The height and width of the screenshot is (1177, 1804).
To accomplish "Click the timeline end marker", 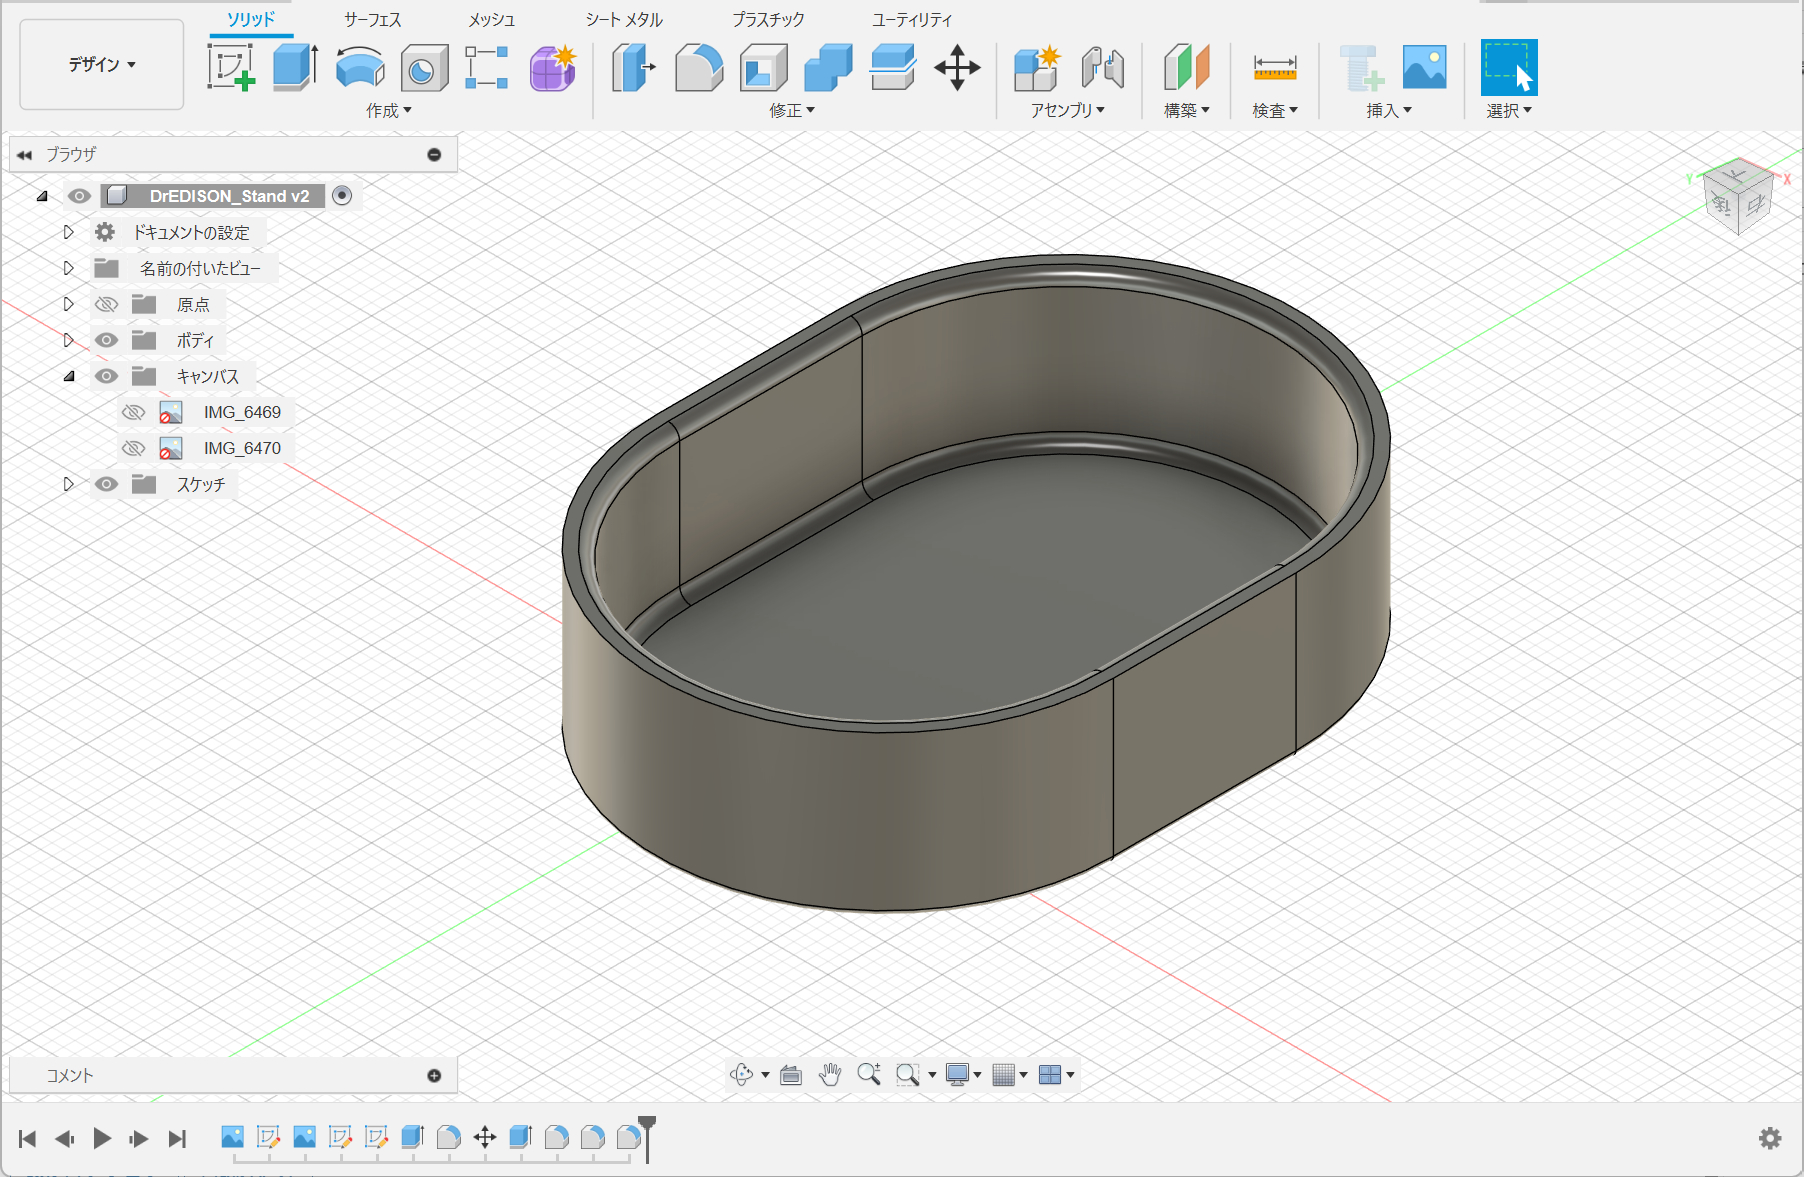I will (647, 1126).
